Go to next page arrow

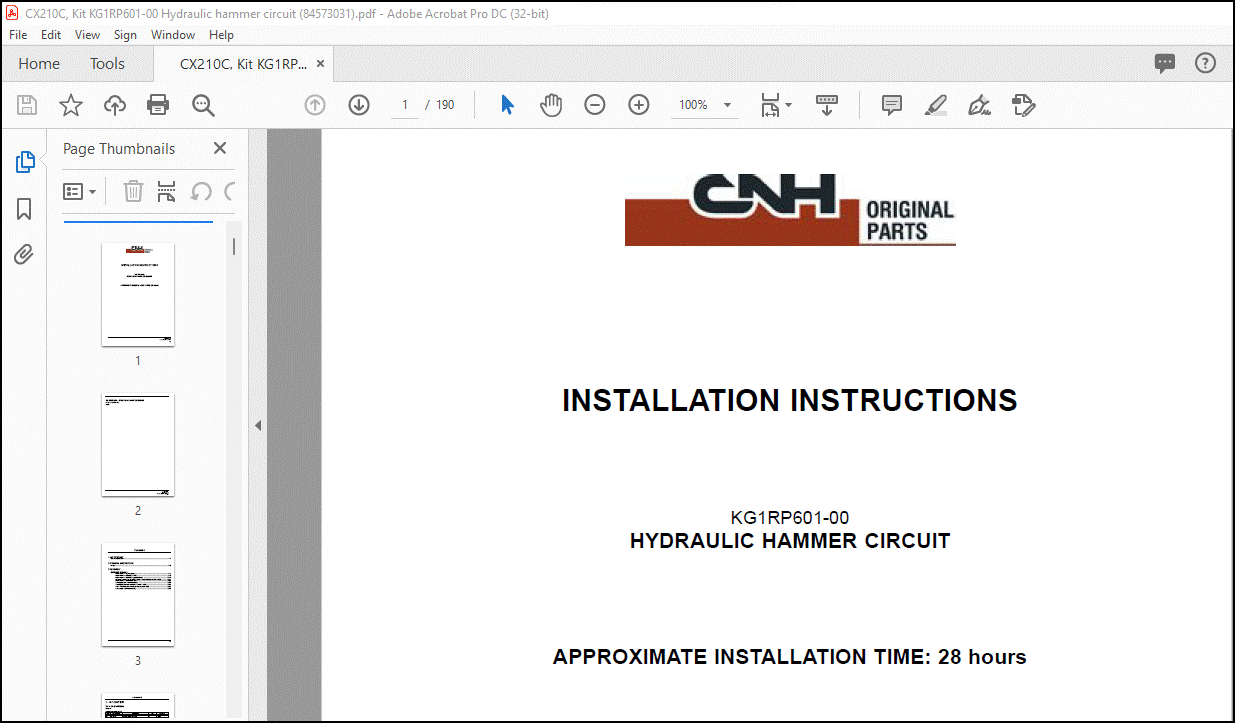point(359,105)
